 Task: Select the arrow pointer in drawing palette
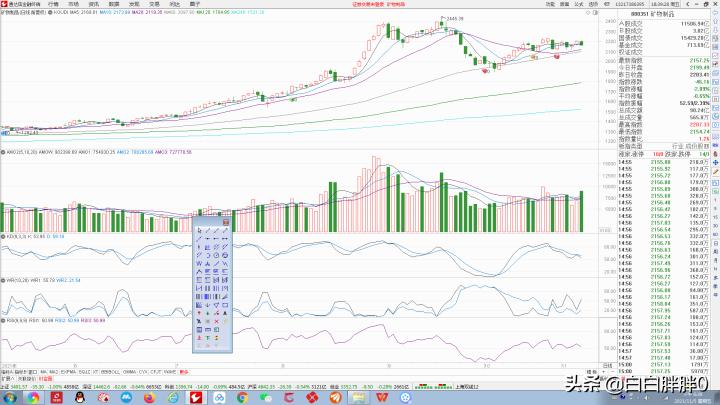tap(199, 231)
